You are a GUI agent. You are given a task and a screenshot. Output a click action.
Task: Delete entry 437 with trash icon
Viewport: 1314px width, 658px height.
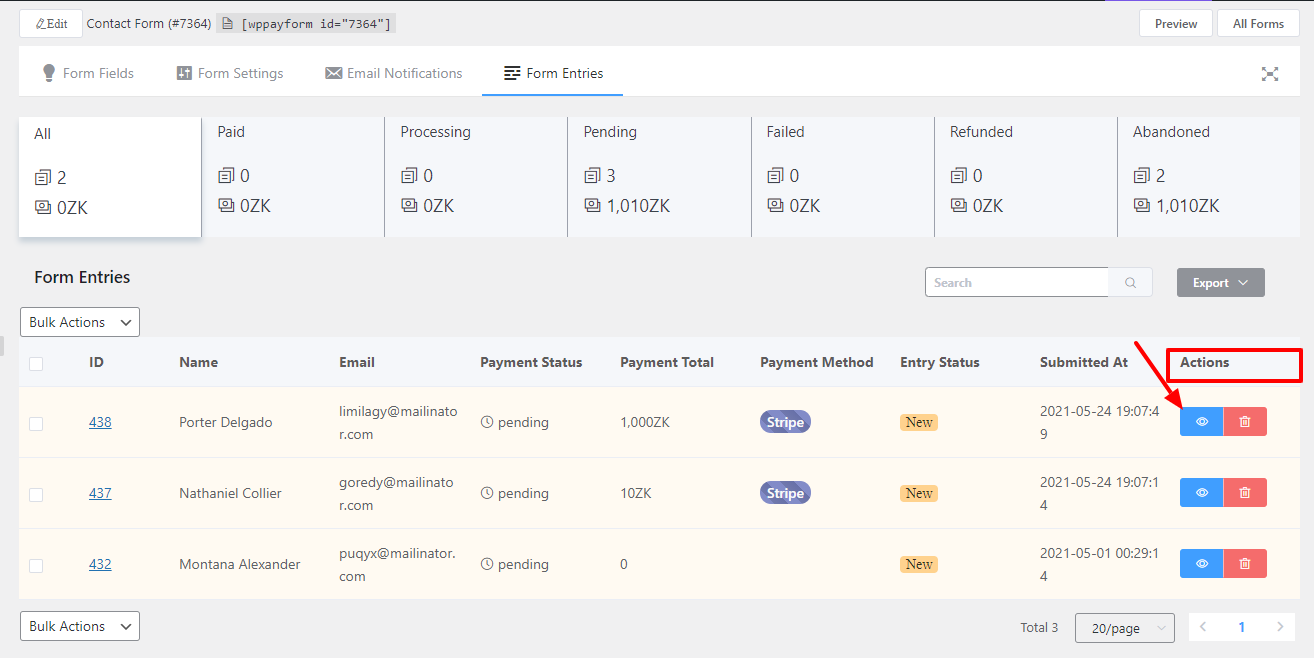point(1245,493)
